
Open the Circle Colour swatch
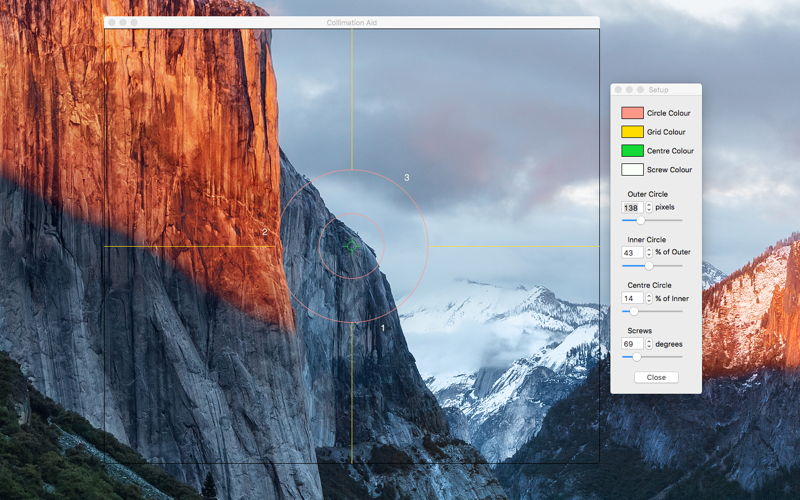click(632, 113)
